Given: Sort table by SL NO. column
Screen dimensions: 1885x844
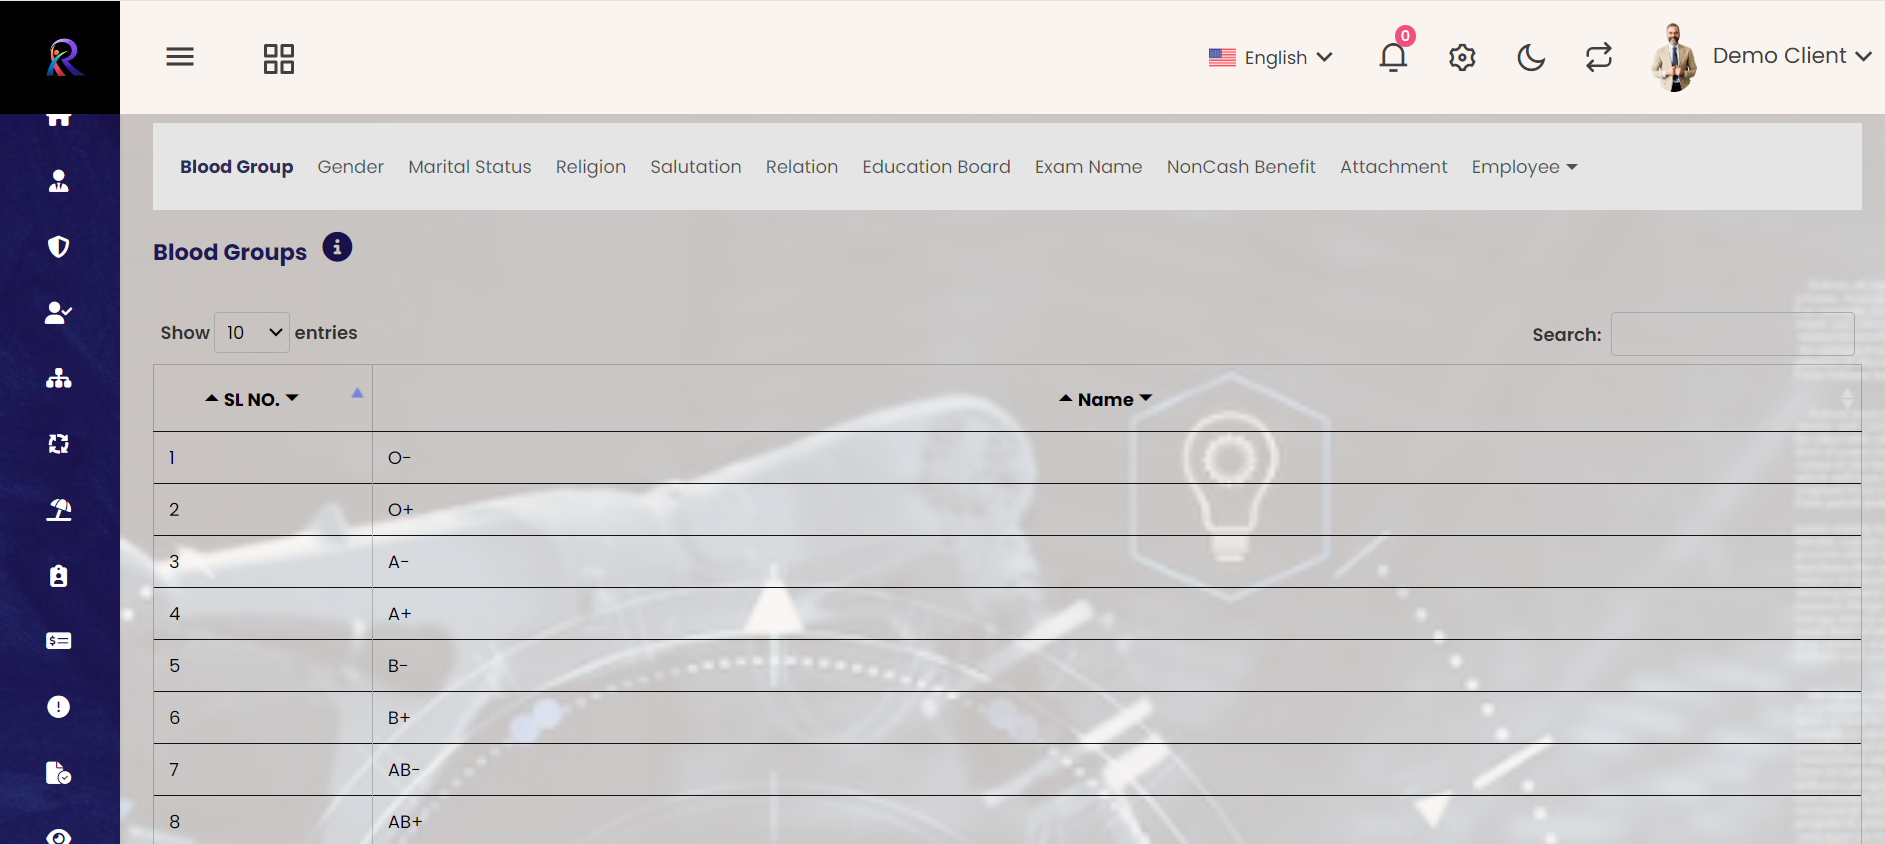Looking at the screenshot, I should (x=252, y=399).
